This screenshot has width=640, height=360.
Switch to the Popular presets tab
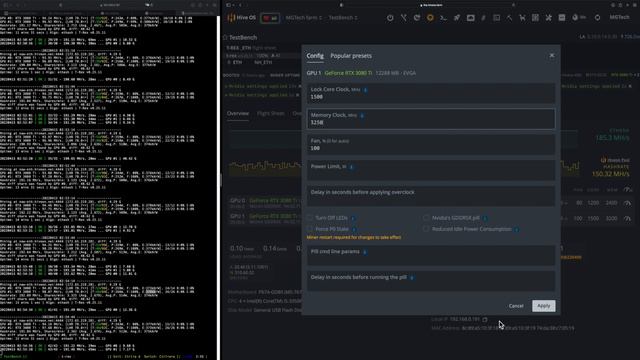tap(351, 56)
